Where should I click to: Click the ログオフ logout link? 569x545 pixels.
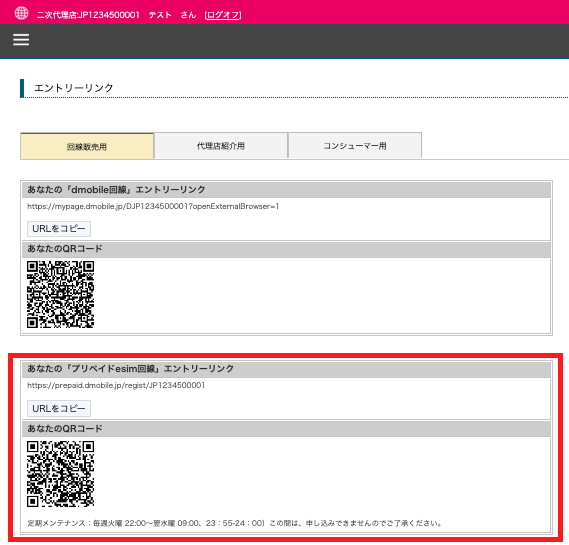pos(223,15)
